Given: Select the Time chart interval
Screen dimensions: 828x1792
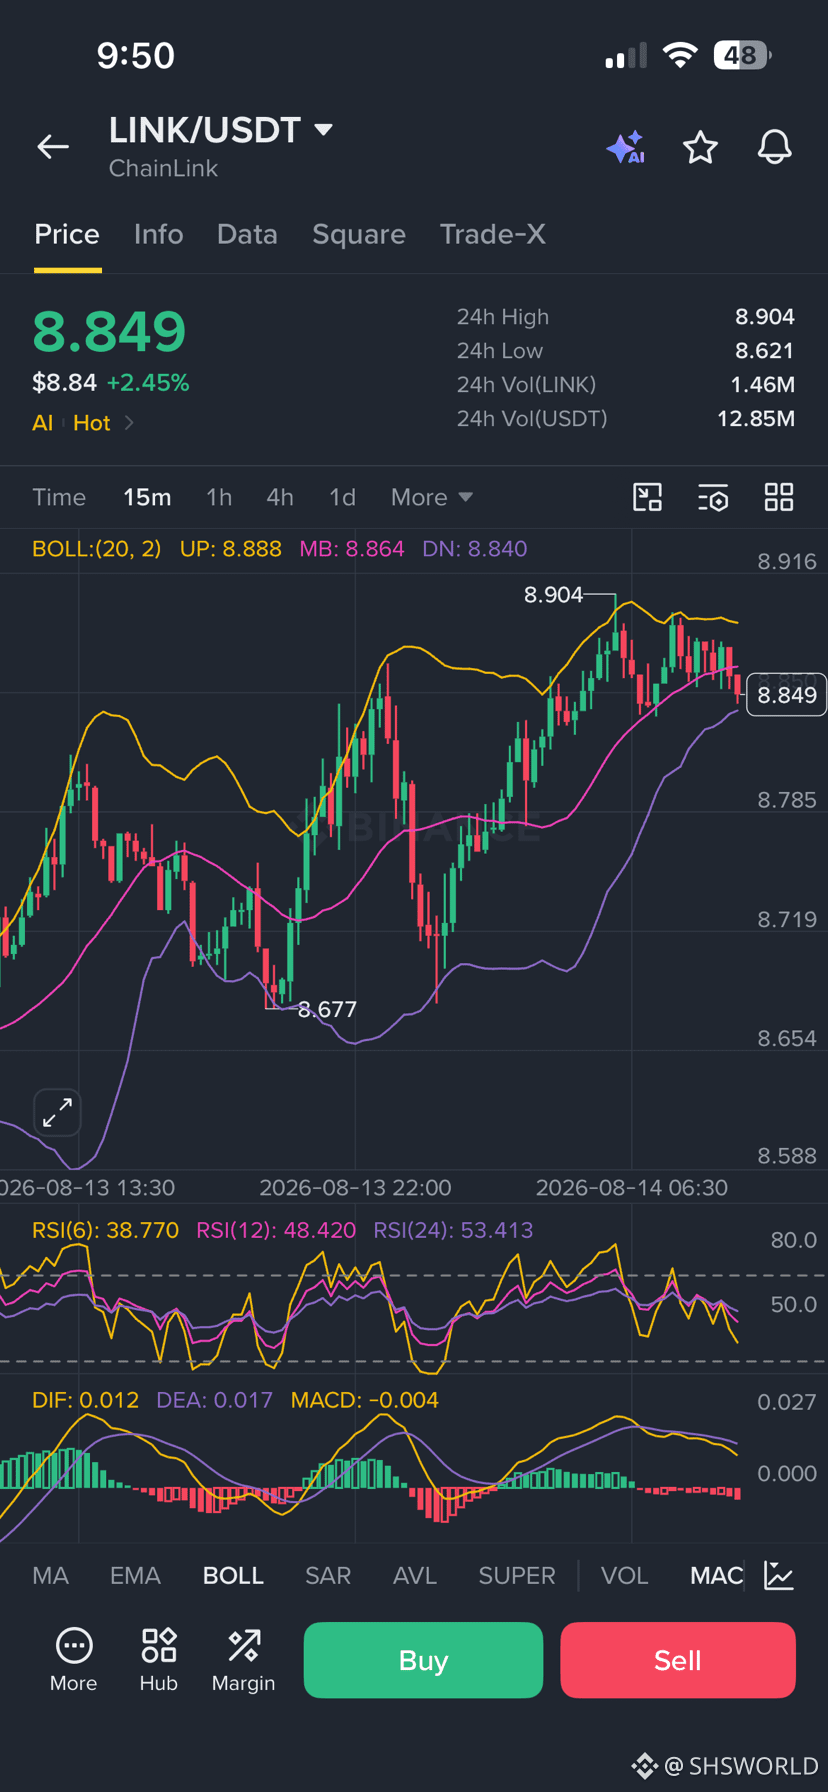Looking at the screenshot, I should [x=59, y=497].
